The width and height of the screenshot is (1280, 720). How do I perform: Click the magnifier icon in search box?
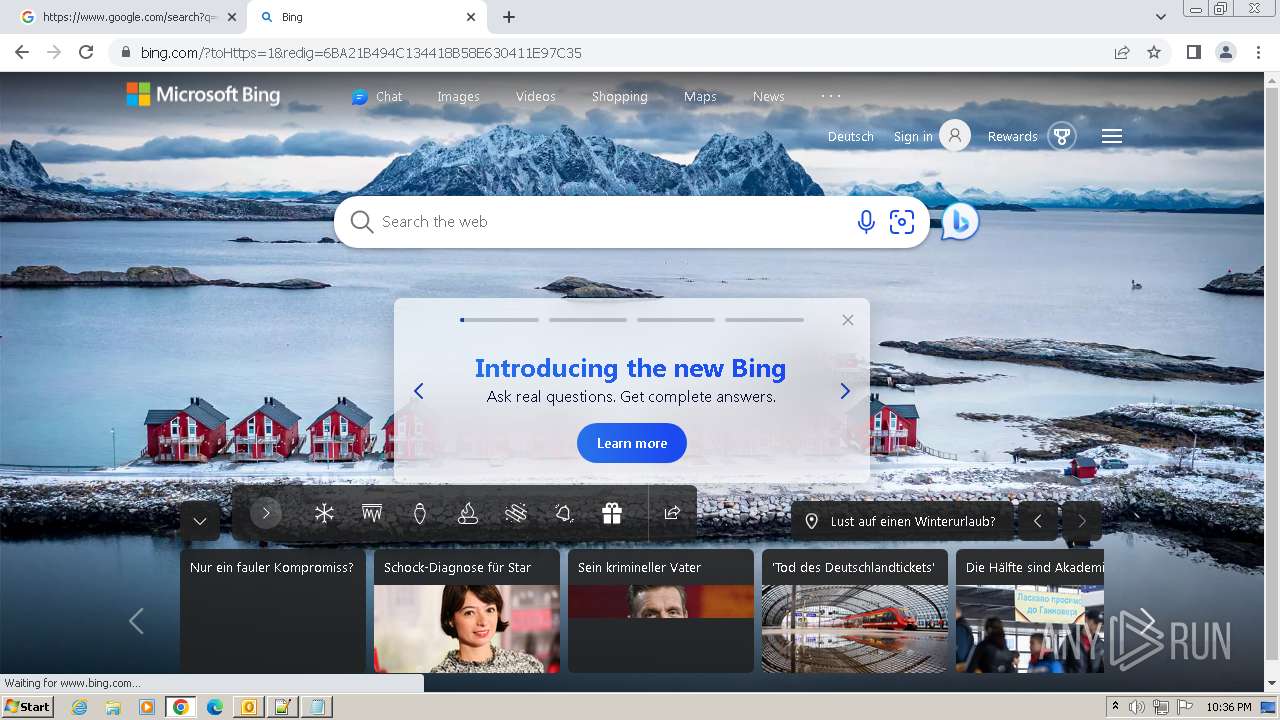(362, 222)
